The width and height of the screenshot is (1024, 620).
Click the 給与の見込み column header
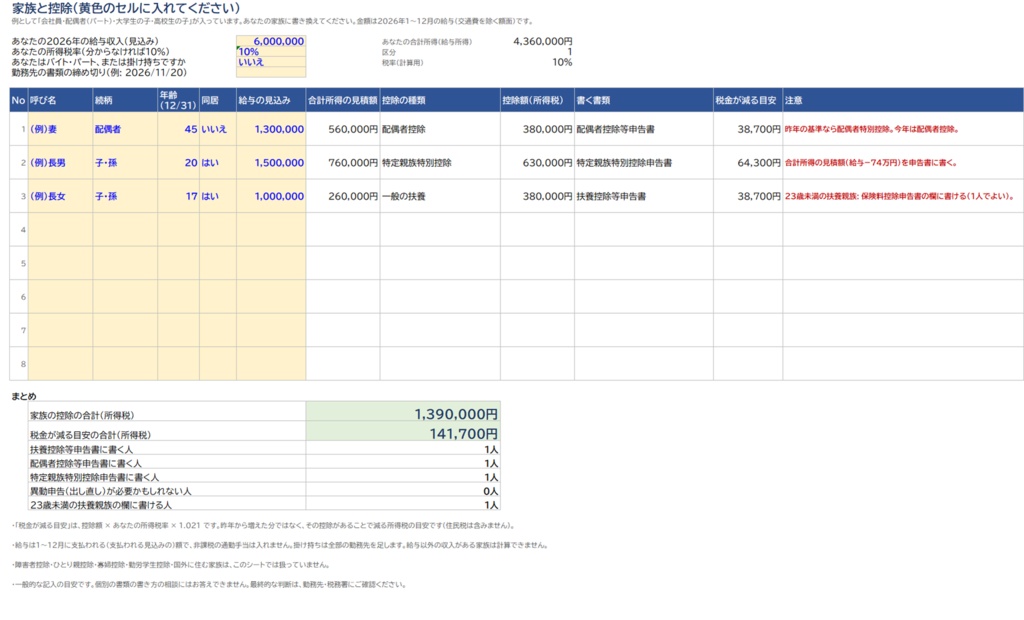pos(271,100)
